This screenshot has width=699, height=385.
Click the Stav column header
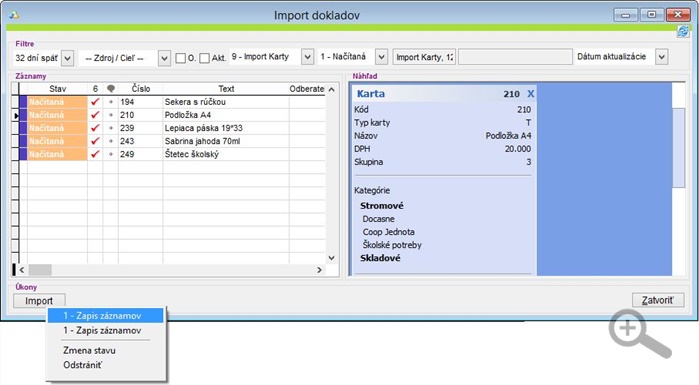(58, 89)
